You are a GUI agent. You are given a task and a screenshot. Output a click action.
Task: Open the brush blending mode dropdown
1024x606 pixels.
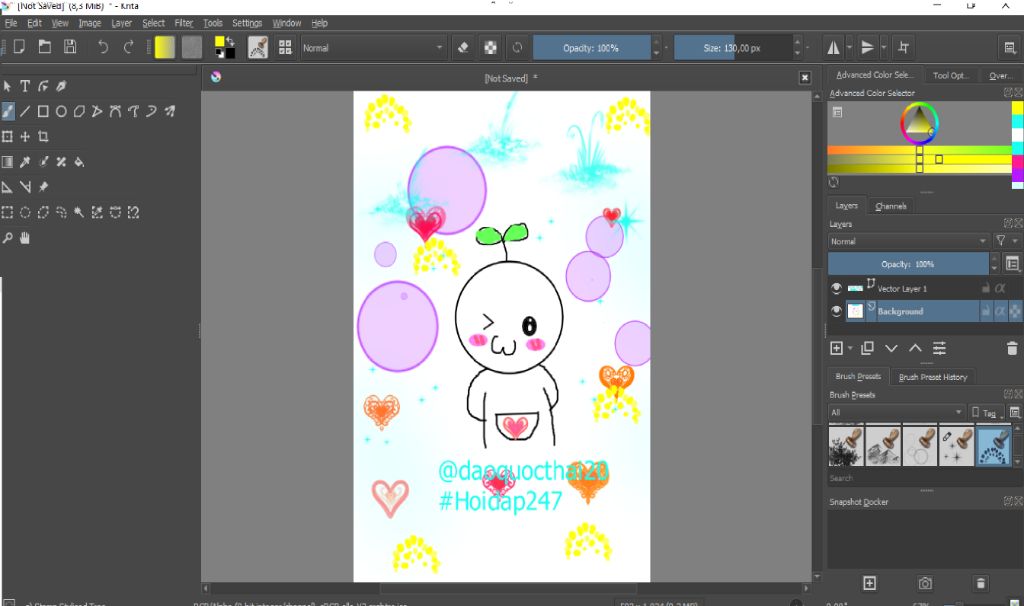coord(372,48)
